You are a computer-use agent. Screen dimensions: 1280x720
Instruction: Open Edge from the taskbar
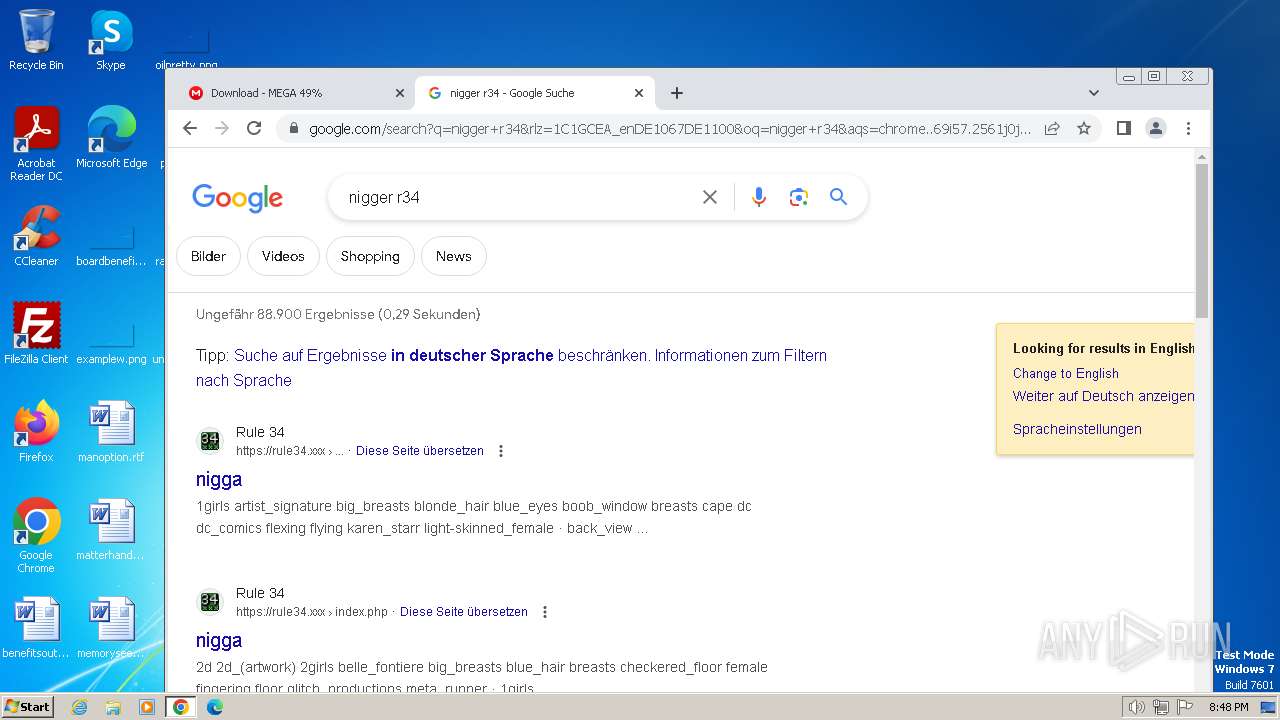tap(215, 707)
